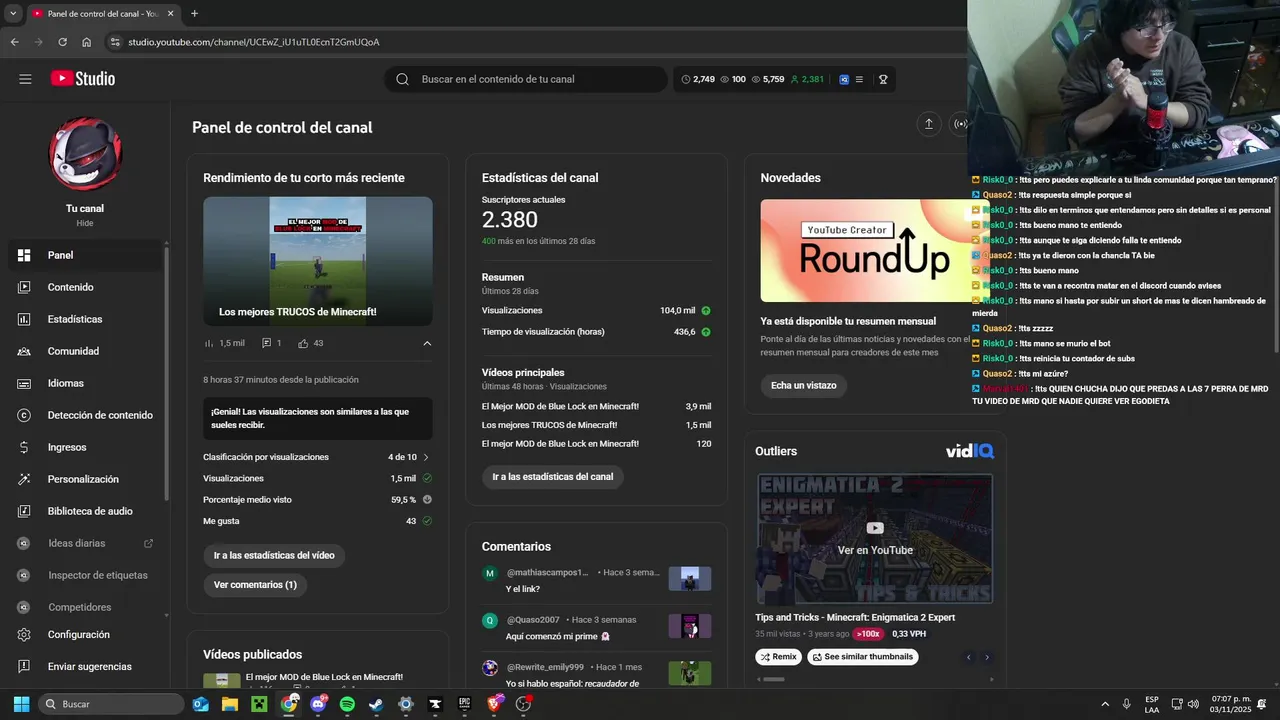The height and width of the screenshot is (720, 1280).
Task: Click the YouTube Studio logo
Action: [x=83, y=79]
